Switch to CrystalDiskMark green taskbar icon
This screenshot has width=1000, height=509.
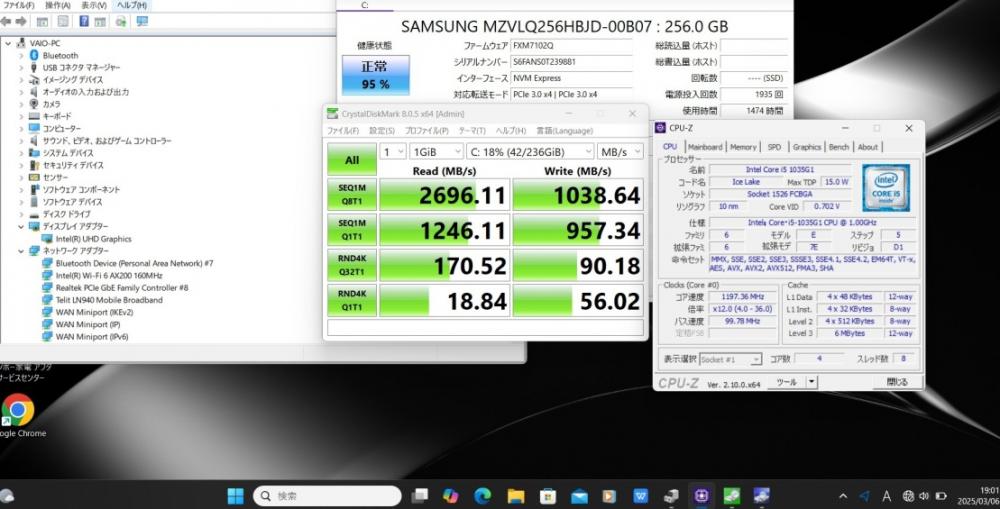point(732,496)
